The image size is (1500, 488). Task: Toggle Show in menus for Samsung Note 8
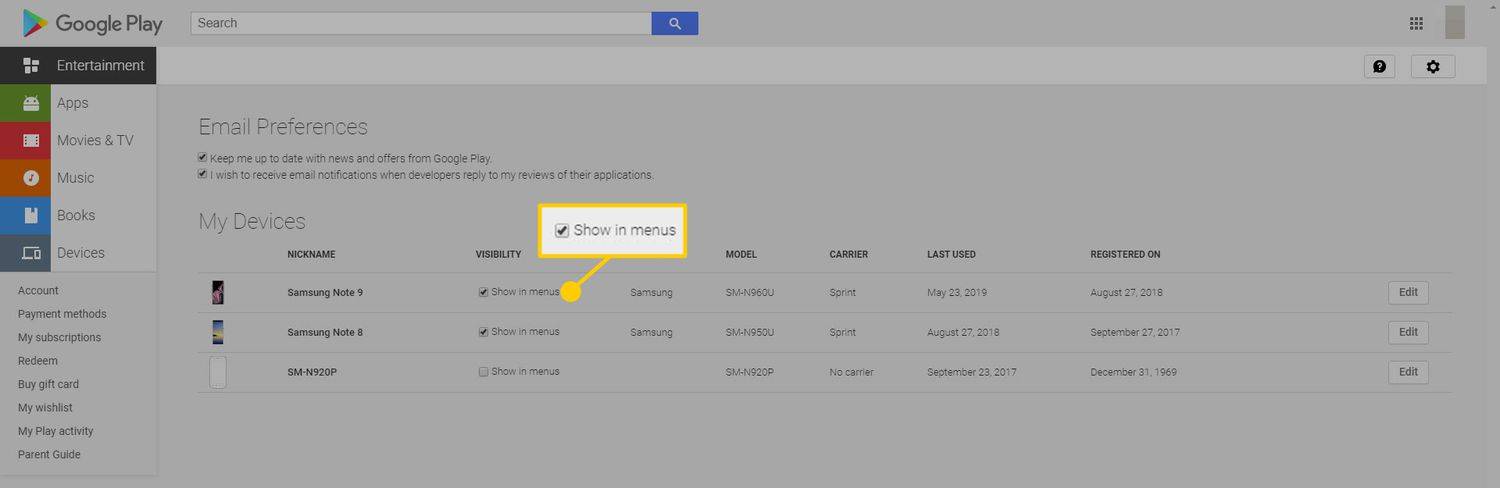tap(484, 332)
